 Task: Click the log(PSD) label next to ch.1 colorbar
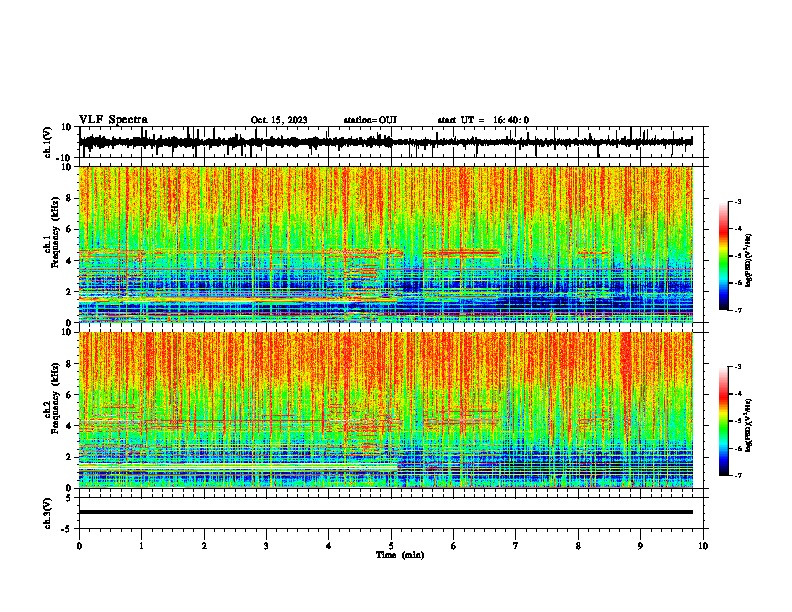click(749, 261)
